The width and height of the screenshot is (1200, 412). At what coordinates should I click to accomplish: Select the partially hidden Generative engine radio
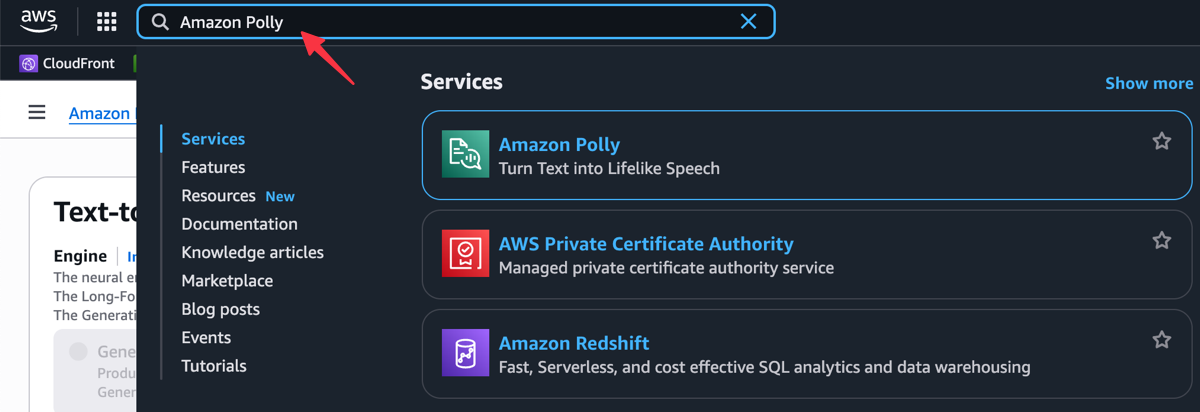(x=78, y=352)
